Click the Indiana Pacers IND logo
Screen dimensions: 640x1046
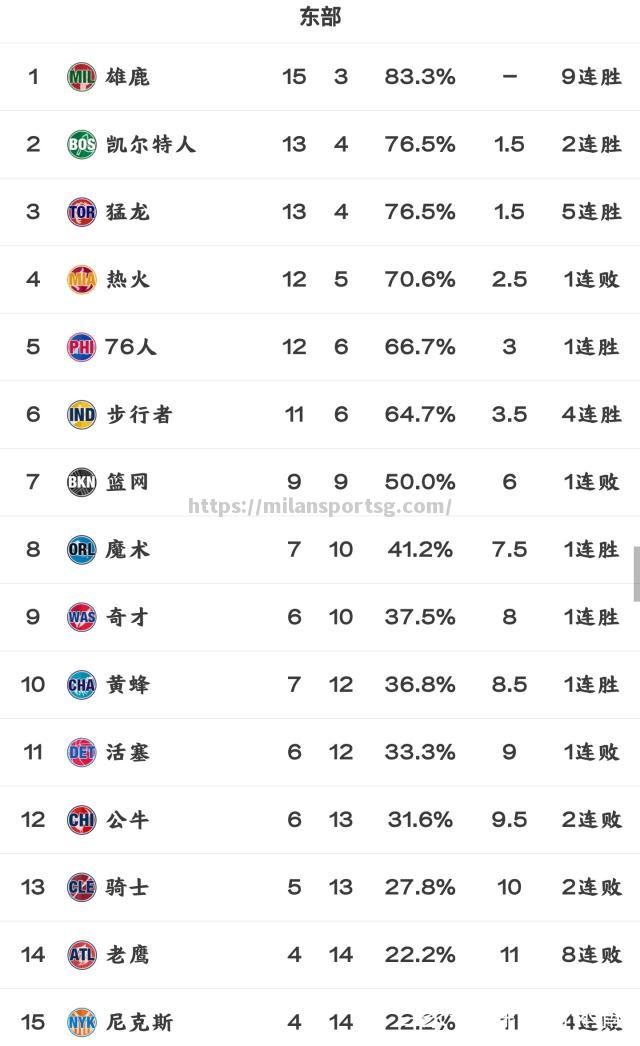(x=81, y=415)
